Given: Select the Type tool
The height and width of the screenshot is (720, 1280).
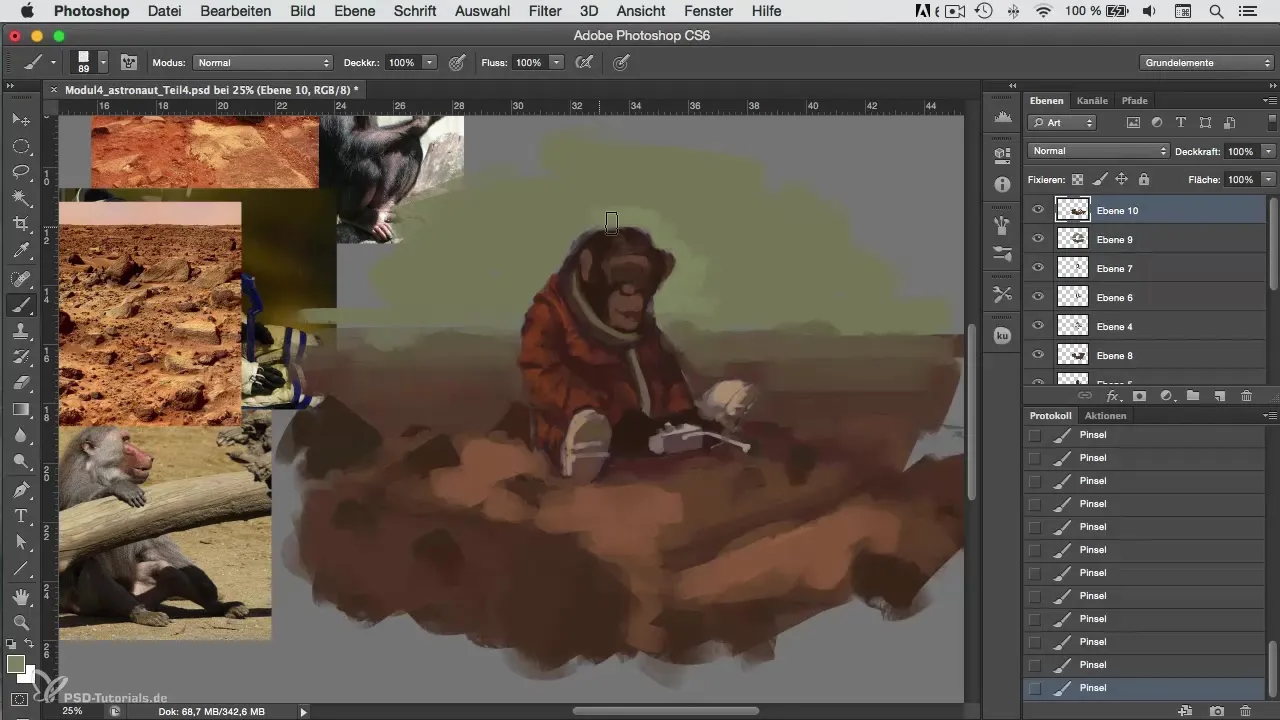Looking at the screenshot, I should pyautogui.click(x=20, y=516).
